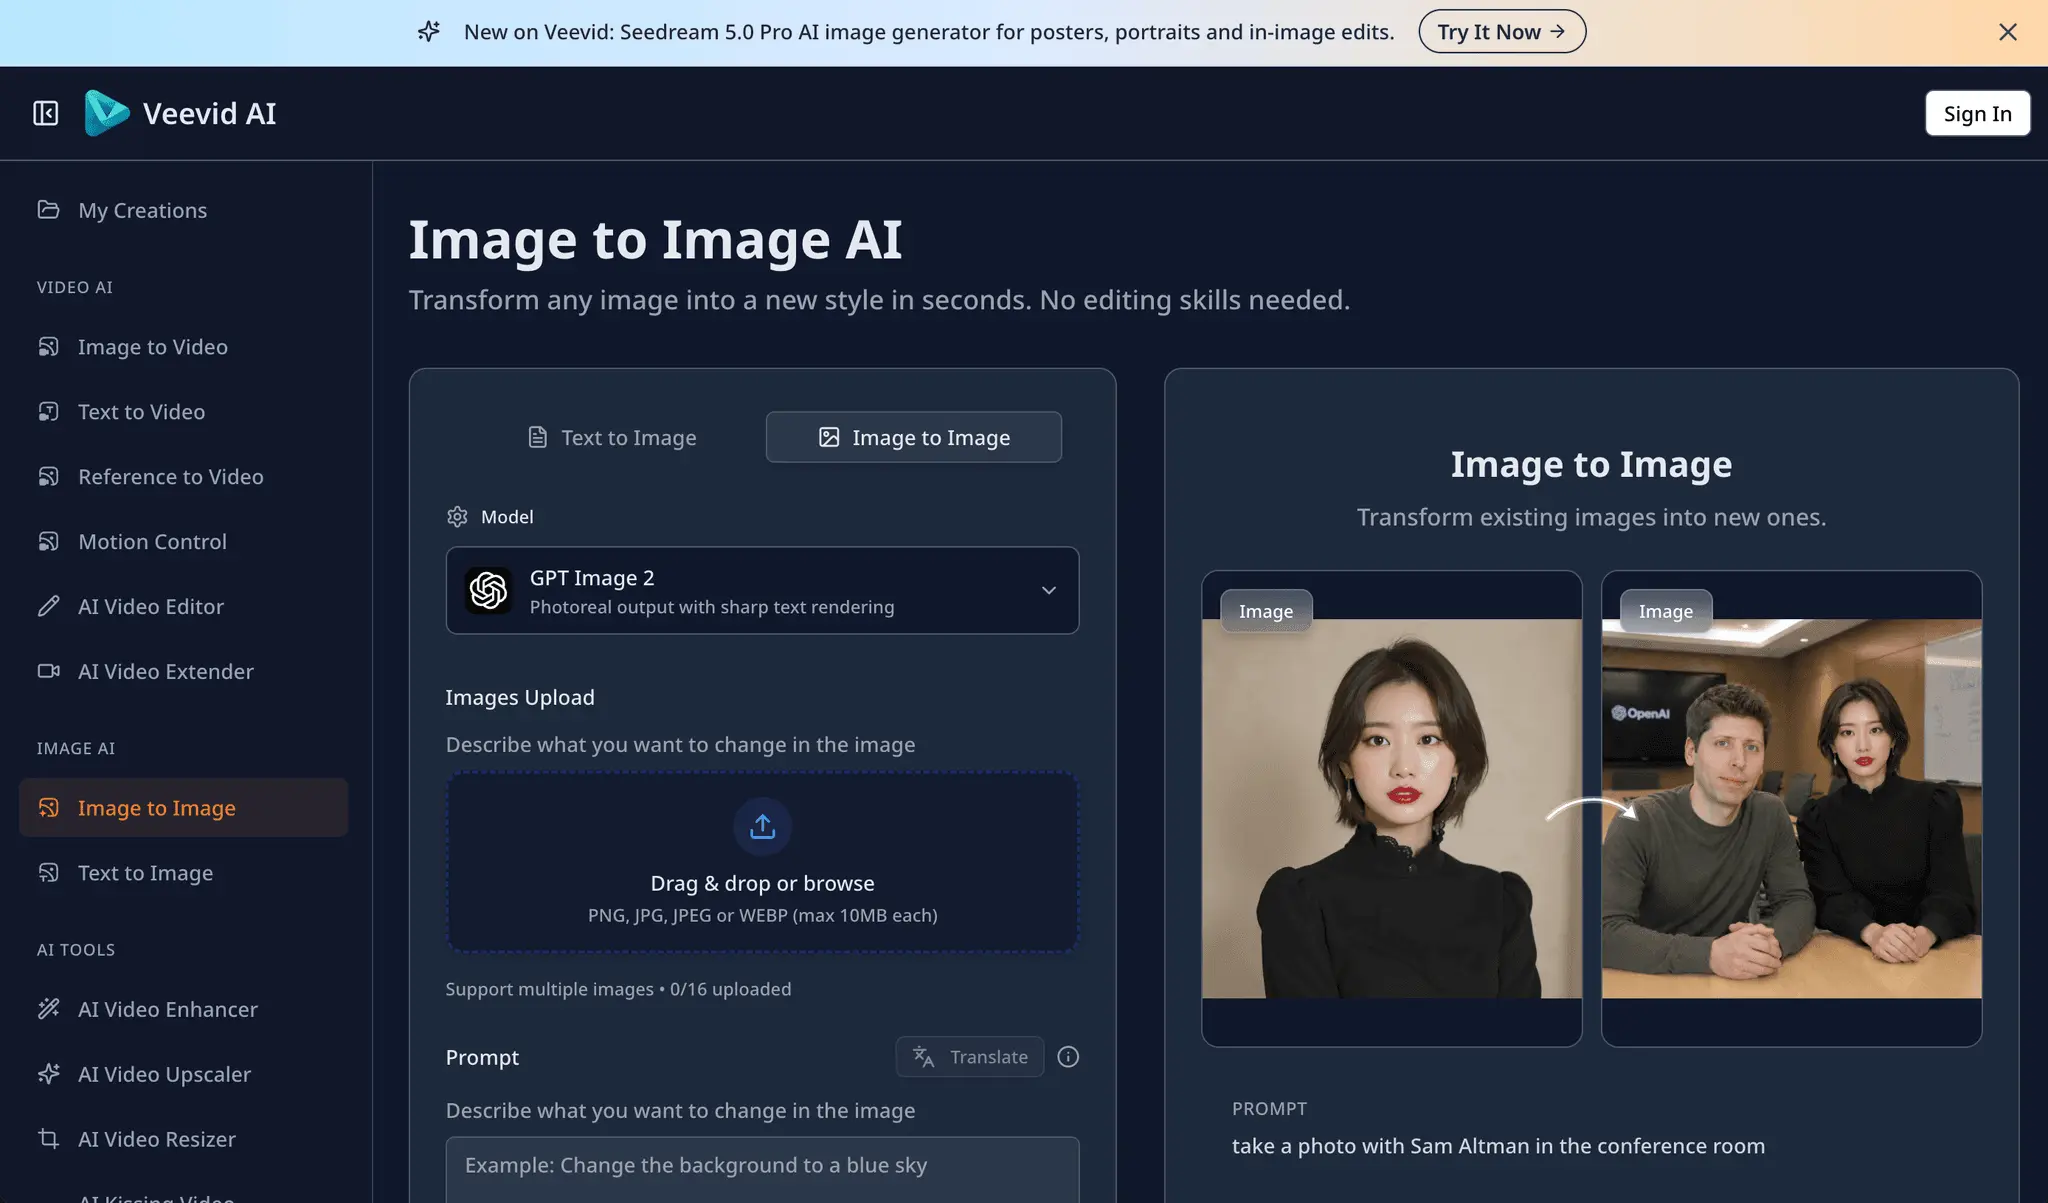Click the AI Video Enhancer wand icon

[48, 1008]
